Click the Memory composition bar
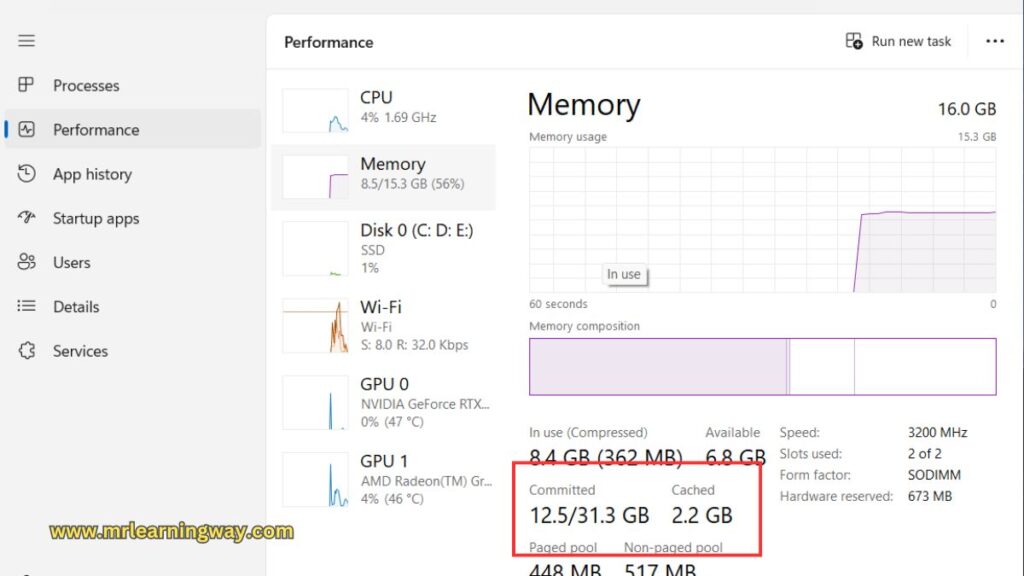This screenshot has width=1024, height=576. pos(762,366)
